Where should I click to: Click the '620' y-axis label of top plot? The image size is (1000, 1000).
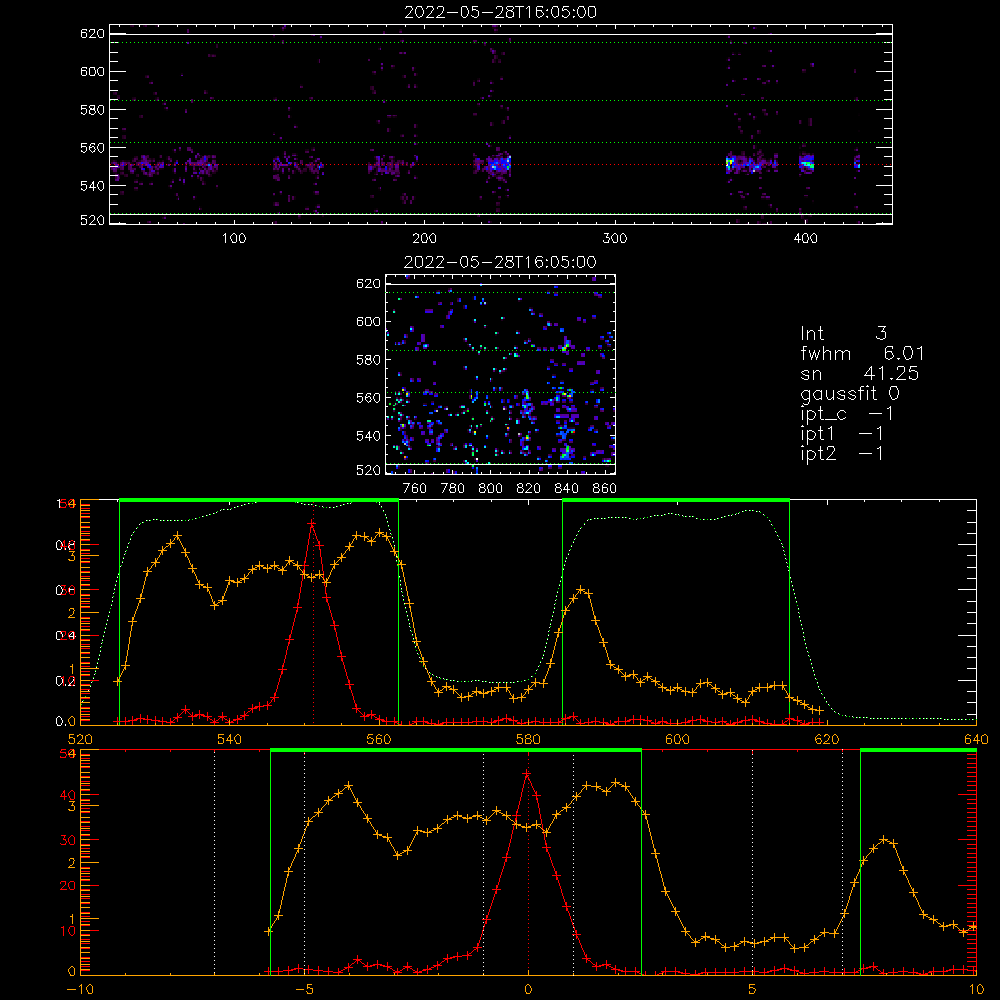(92, 34)
